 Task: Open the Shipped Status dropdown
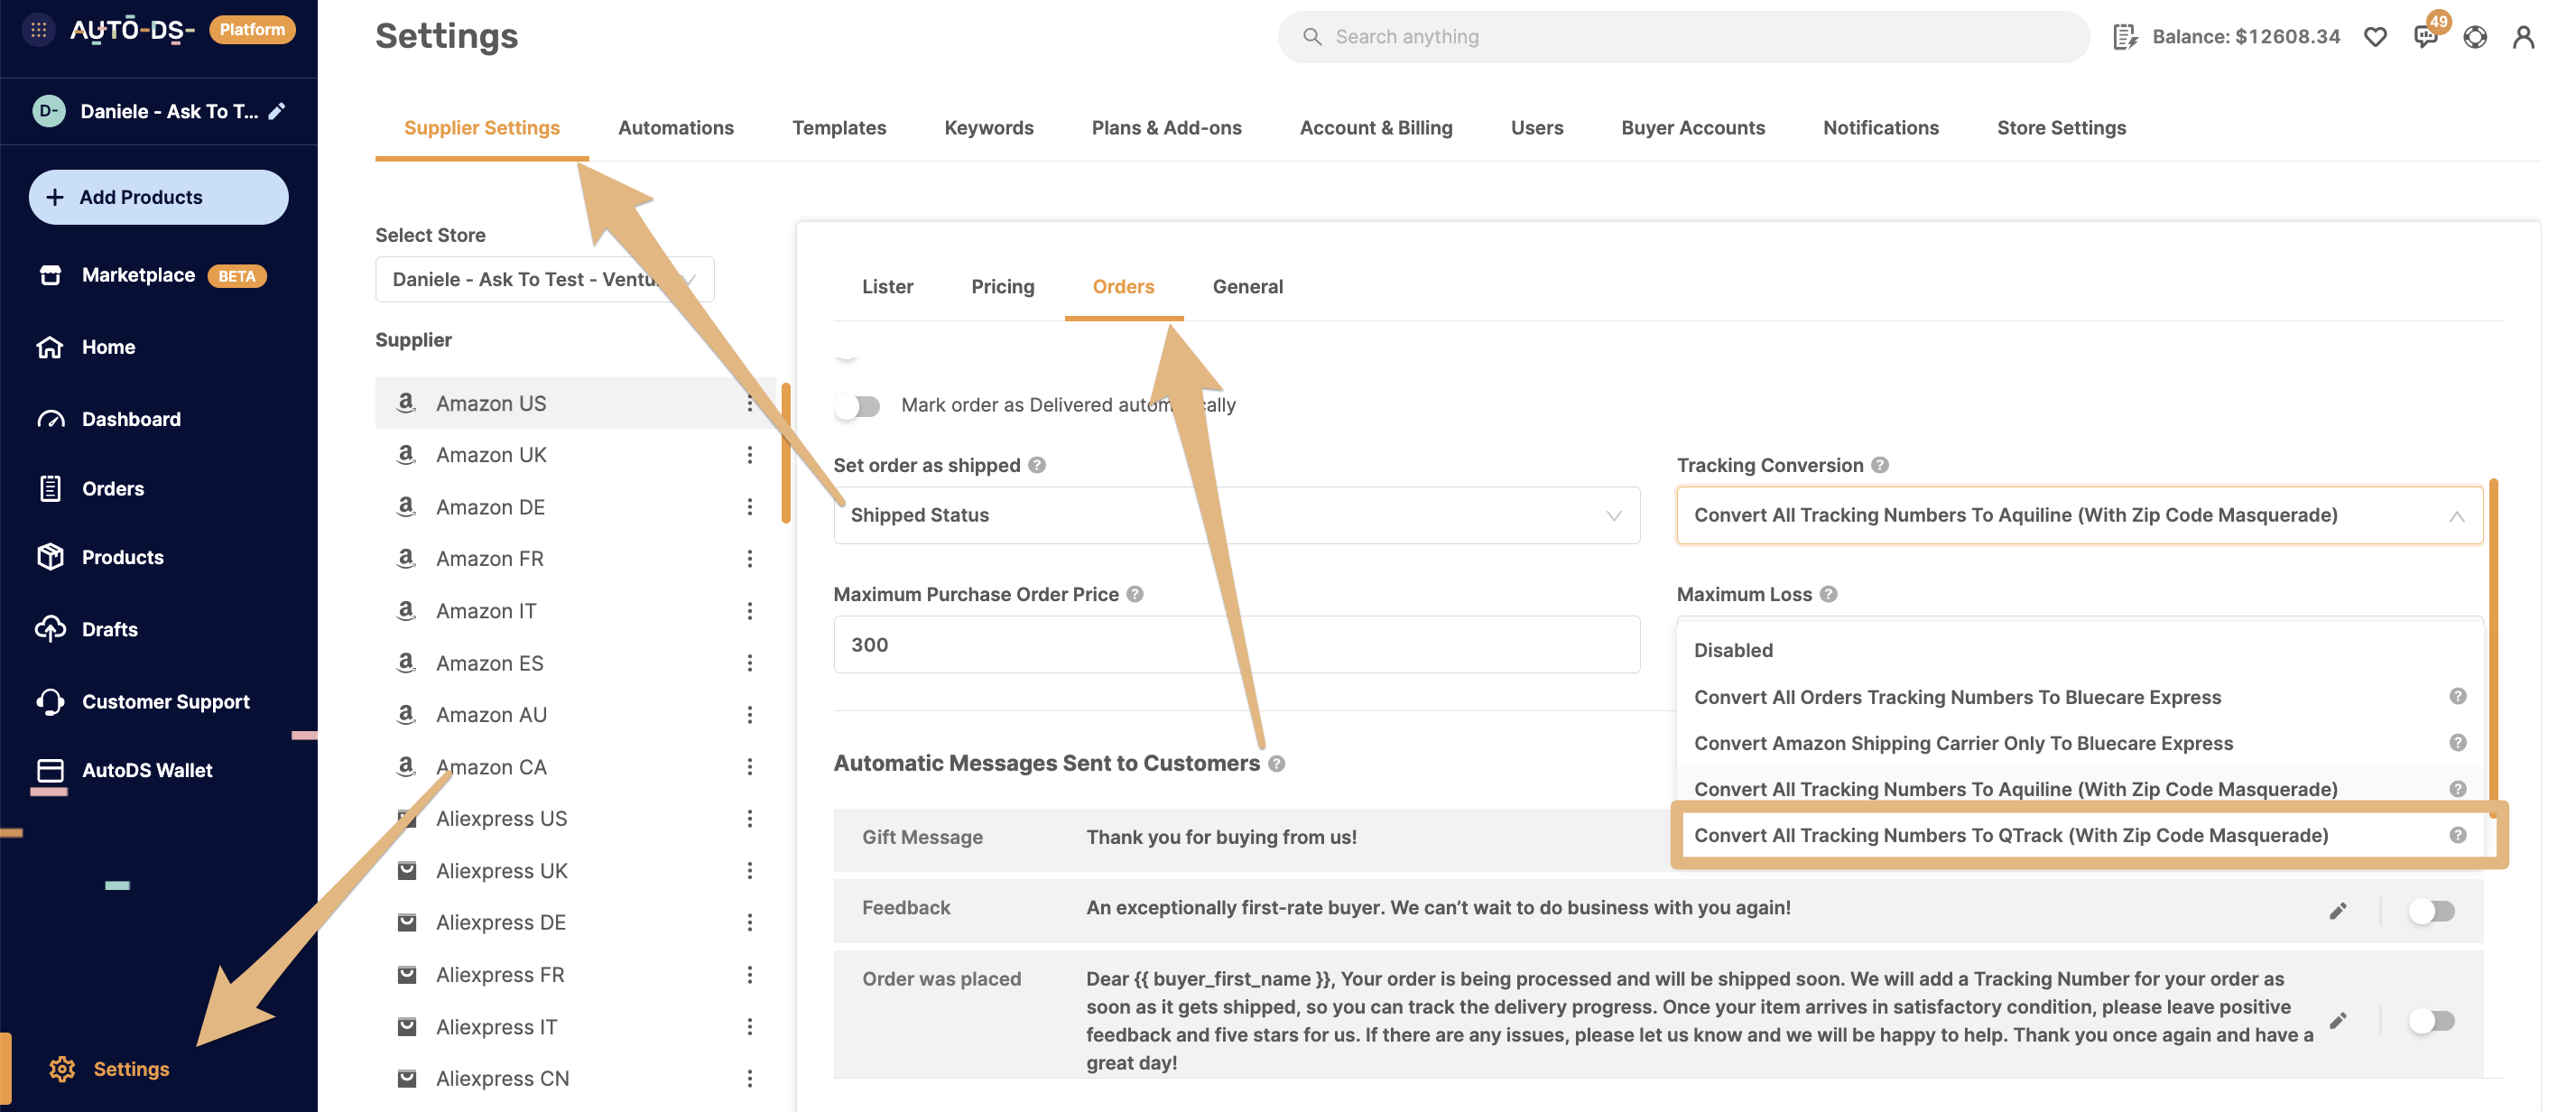[1236, 515]
